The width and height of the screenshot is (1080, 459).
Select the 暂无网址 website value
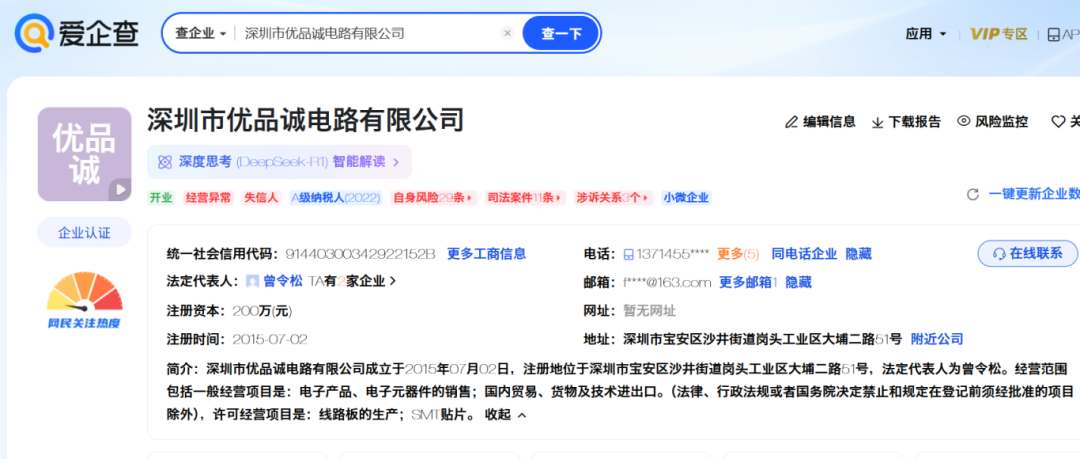tap(650, 311)
